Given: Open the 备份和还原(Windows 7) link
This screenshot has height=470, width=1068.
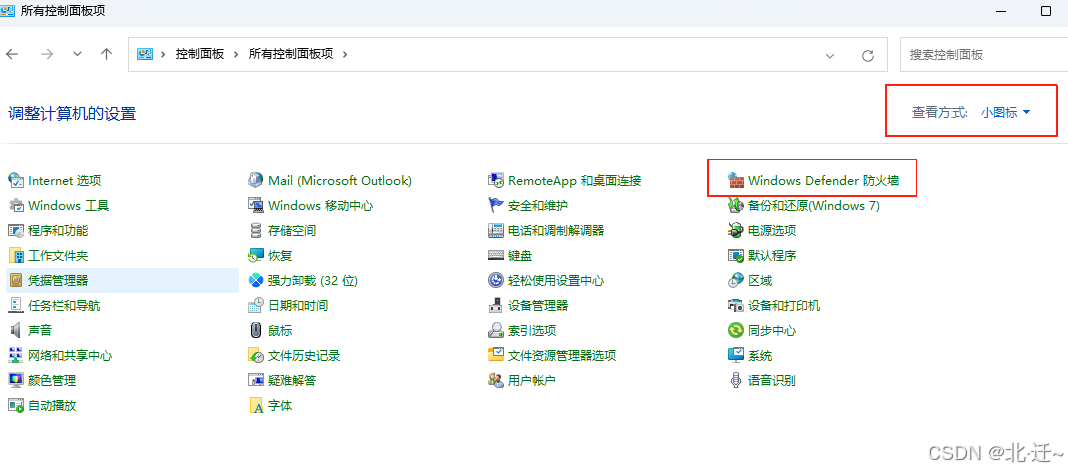Looking at the screenshot, I should tap(814, 206).
